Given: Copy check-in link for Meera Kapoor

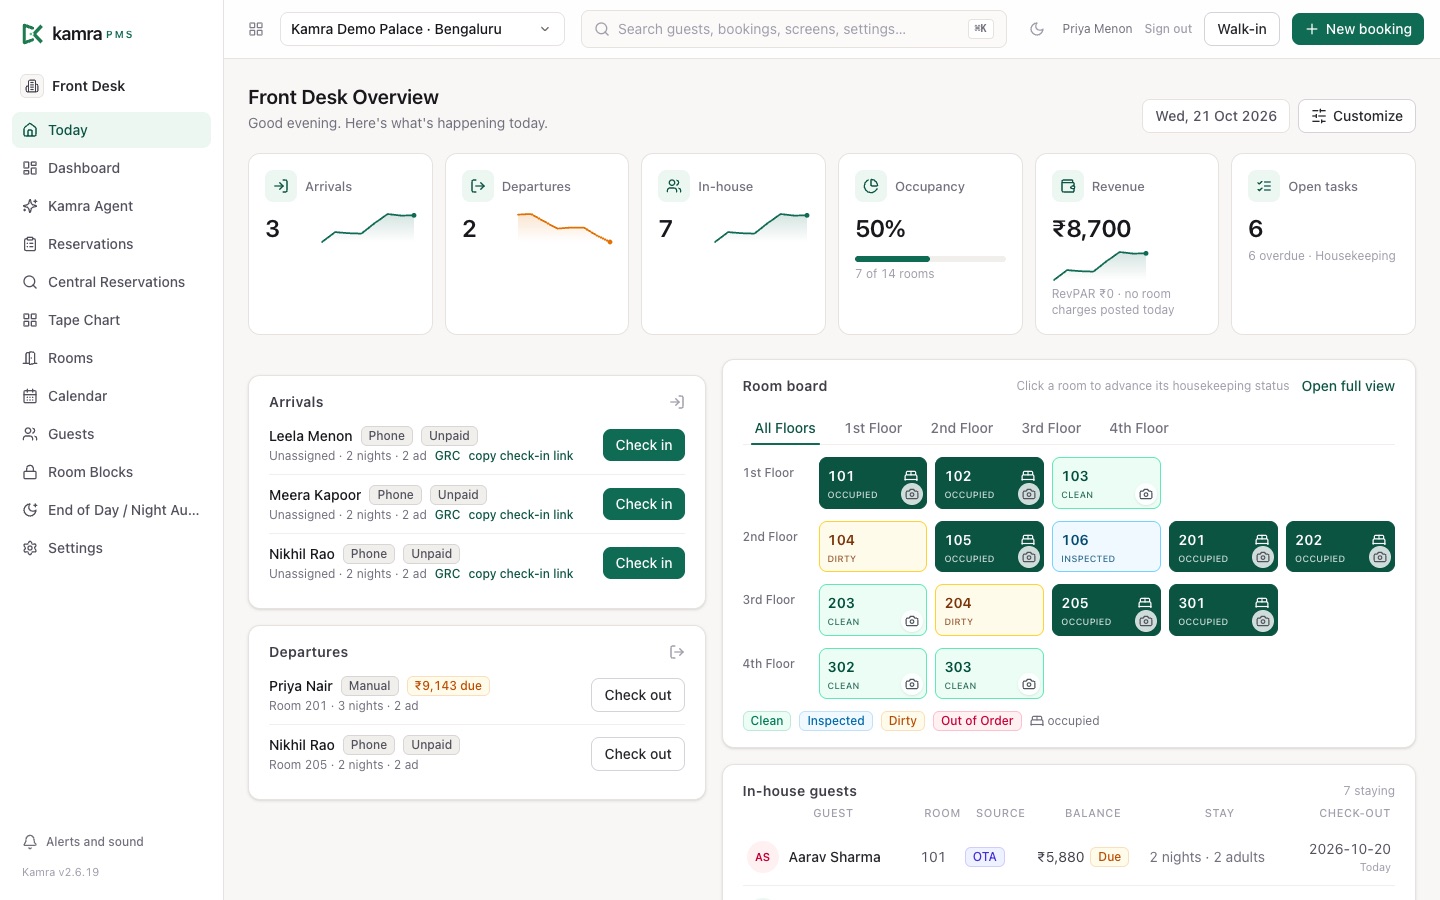Looking at the screenshot, I should click(521, 515).
